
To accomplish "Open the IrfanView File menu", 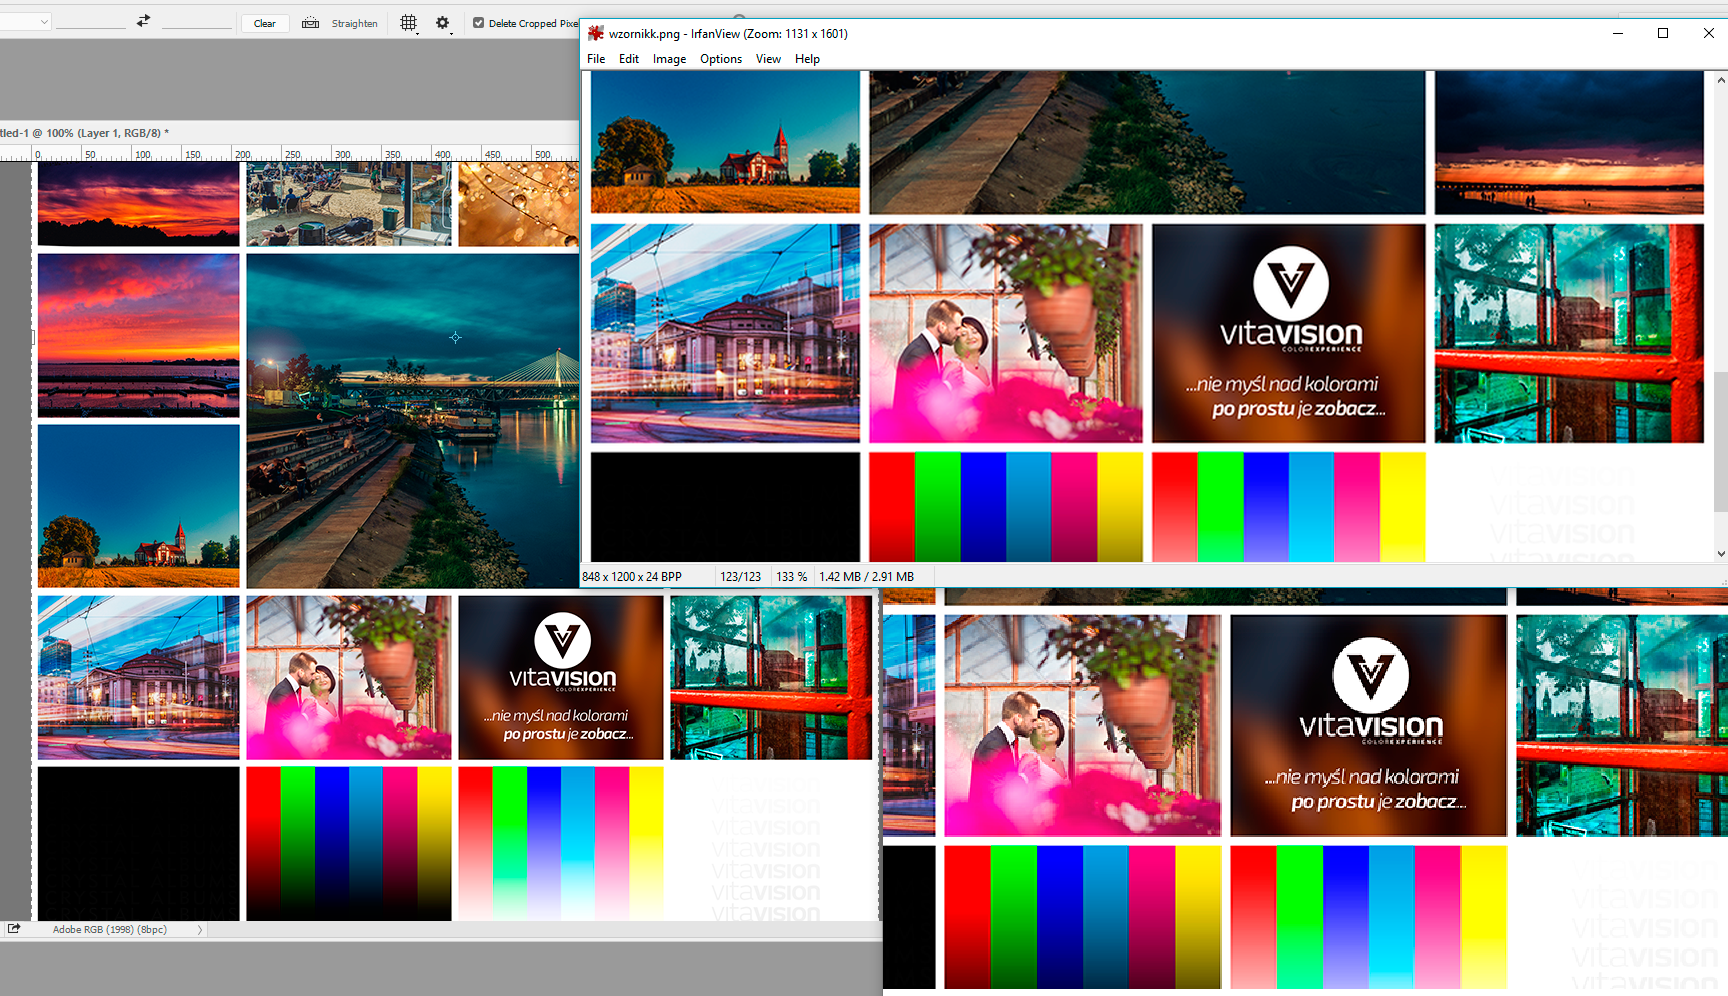I will pyautogui.click(x=596, y=59).
